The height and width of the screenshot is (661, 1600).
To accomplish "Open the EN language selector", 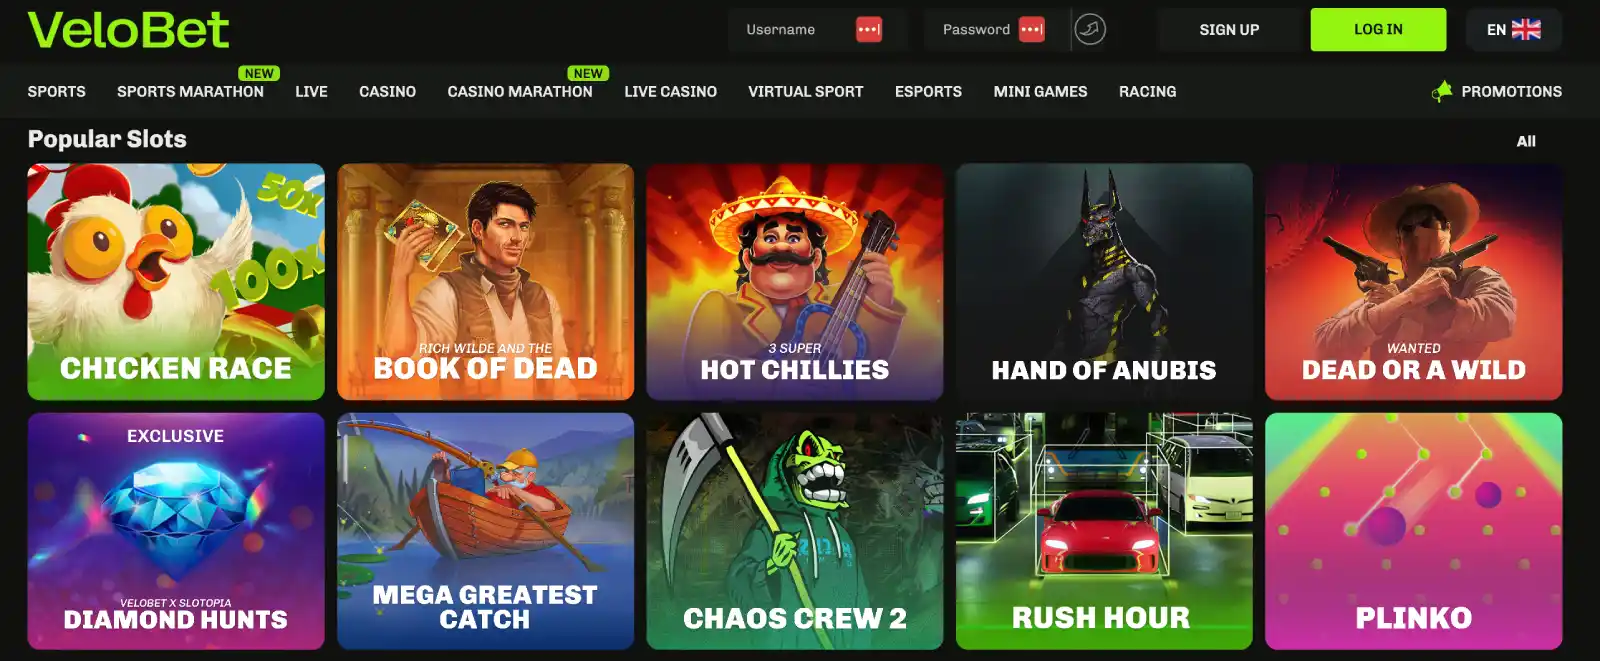I will click(1513, 30).
